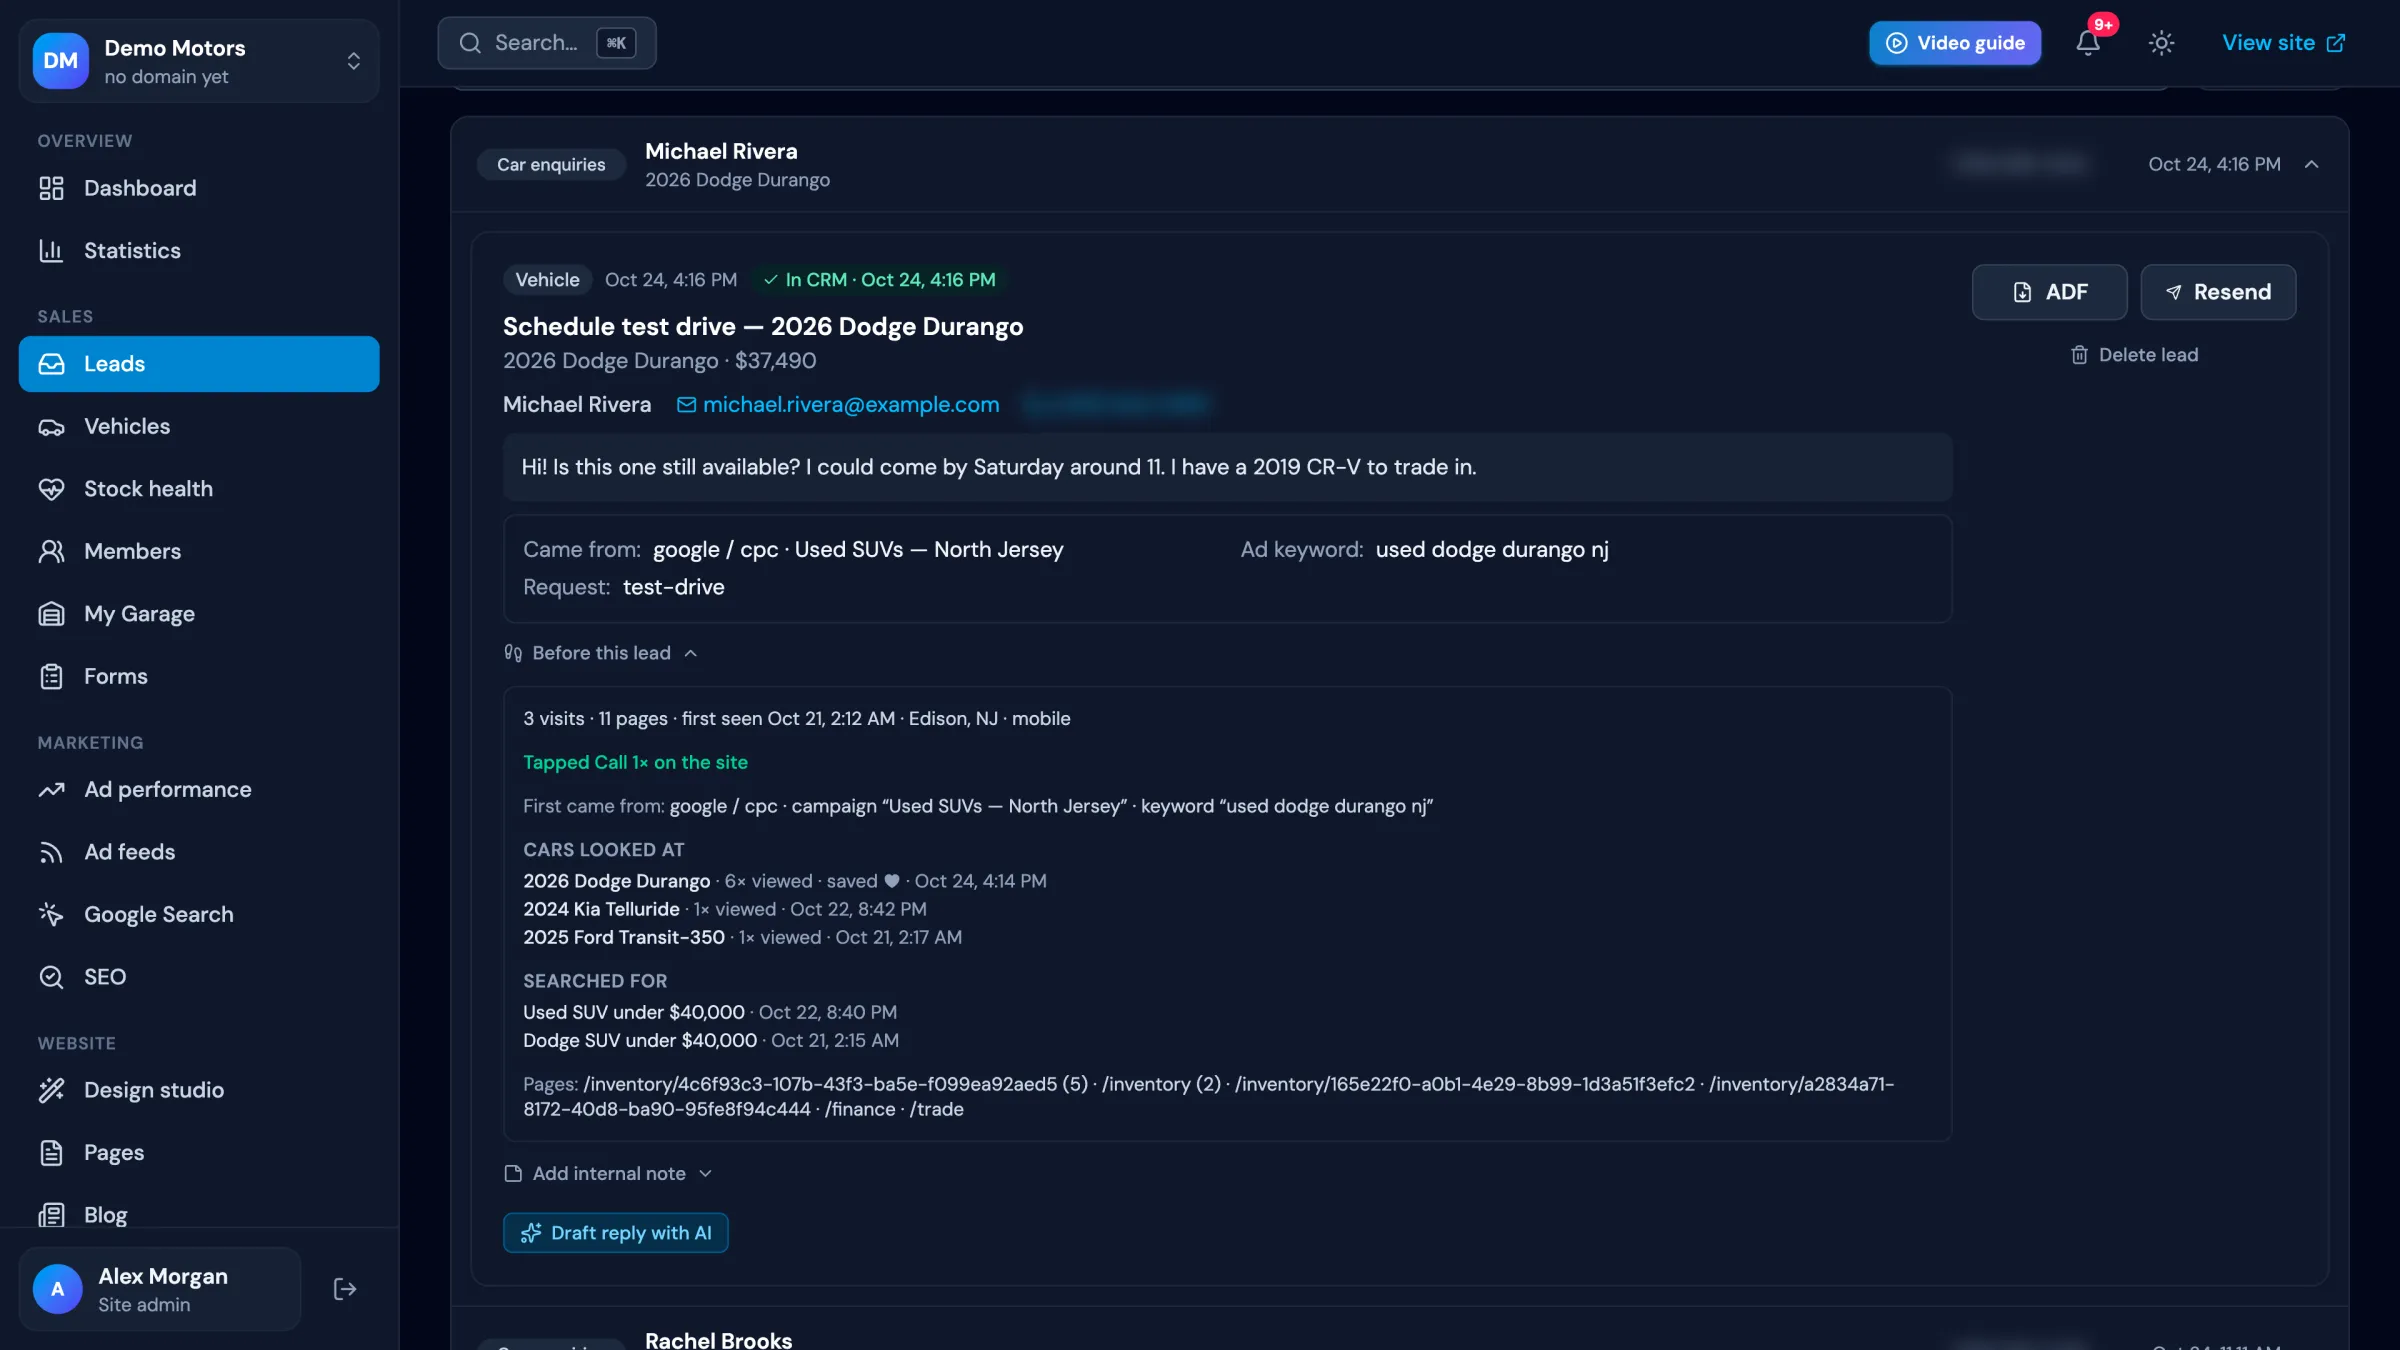The height and width of the screenshot is (1350, 2400).
Task: Open View site link
Action: (2283, 43)
